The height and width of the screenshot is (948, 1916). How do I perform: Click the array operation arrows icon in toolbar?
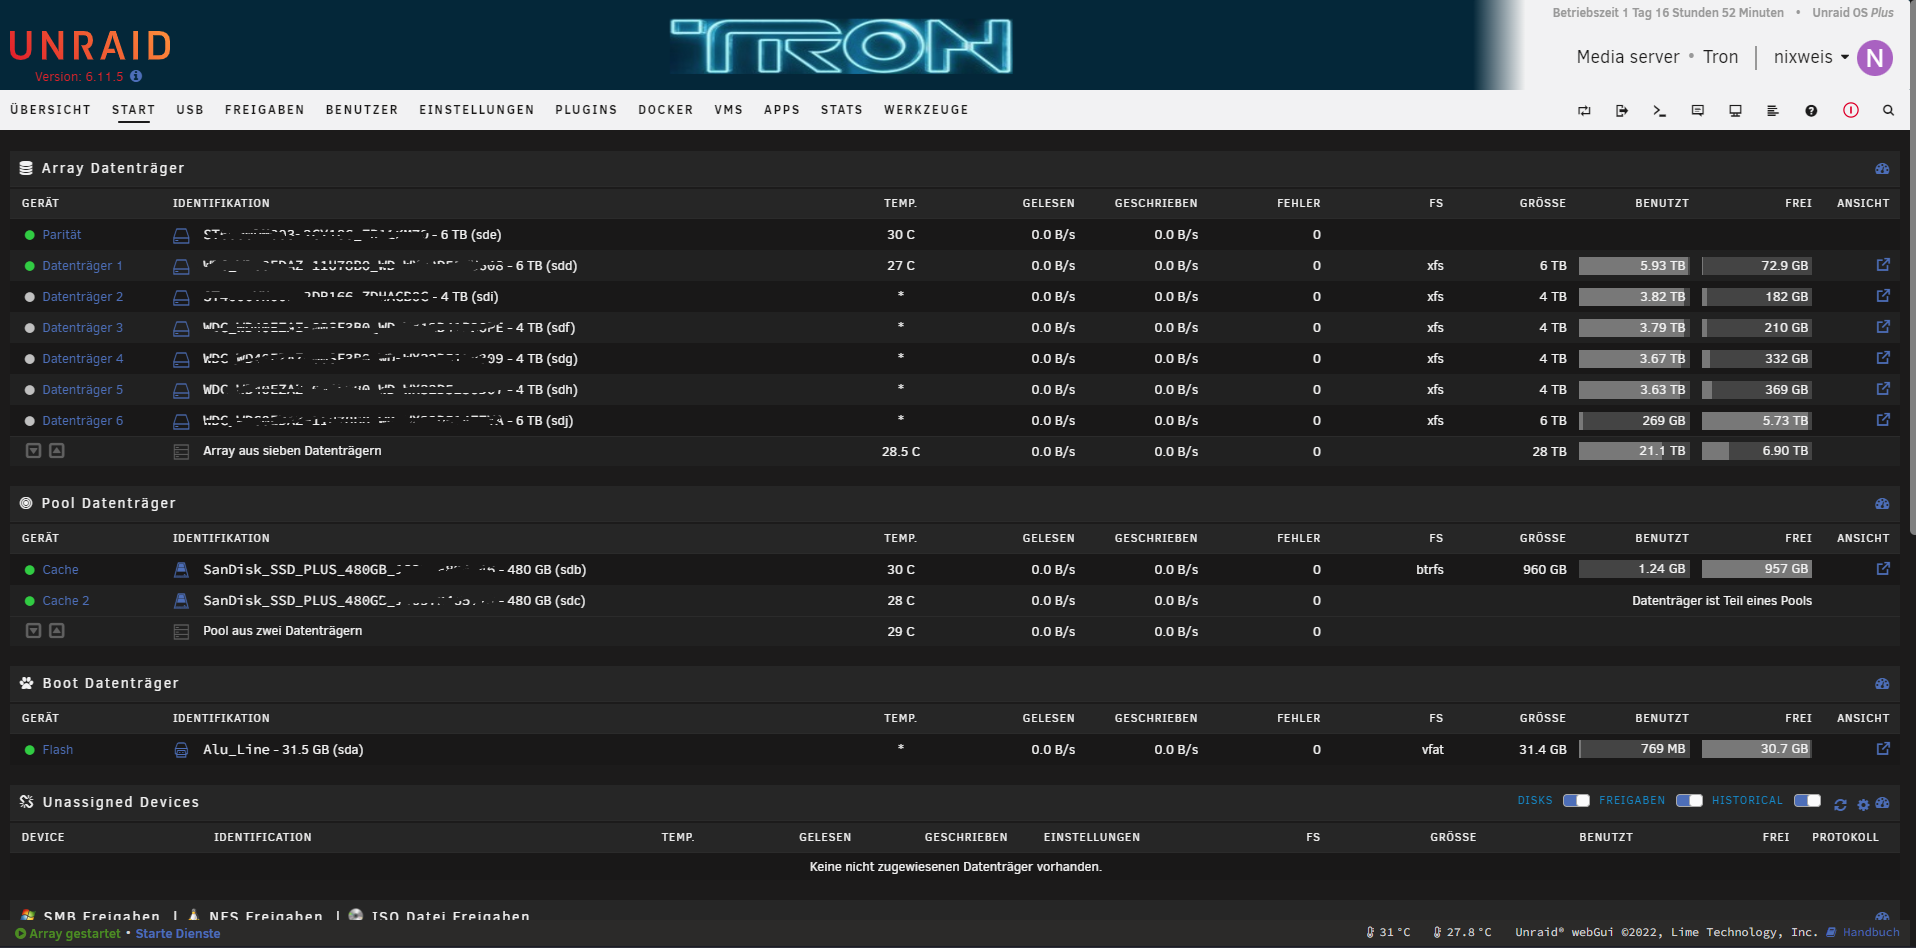(x=1584, y=111)
